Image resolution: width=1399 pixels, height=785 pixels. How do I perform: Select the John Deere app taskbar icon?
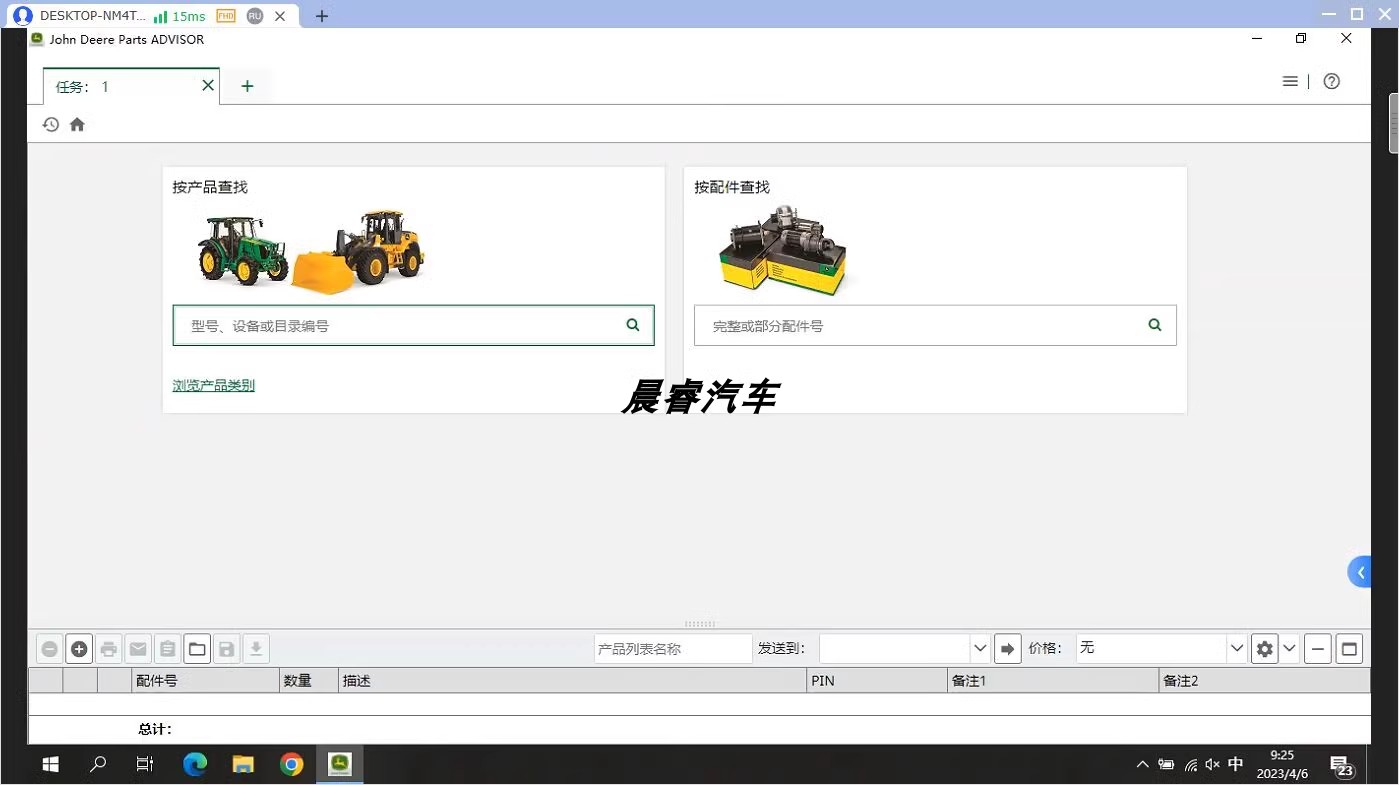[x=340, y=765]
